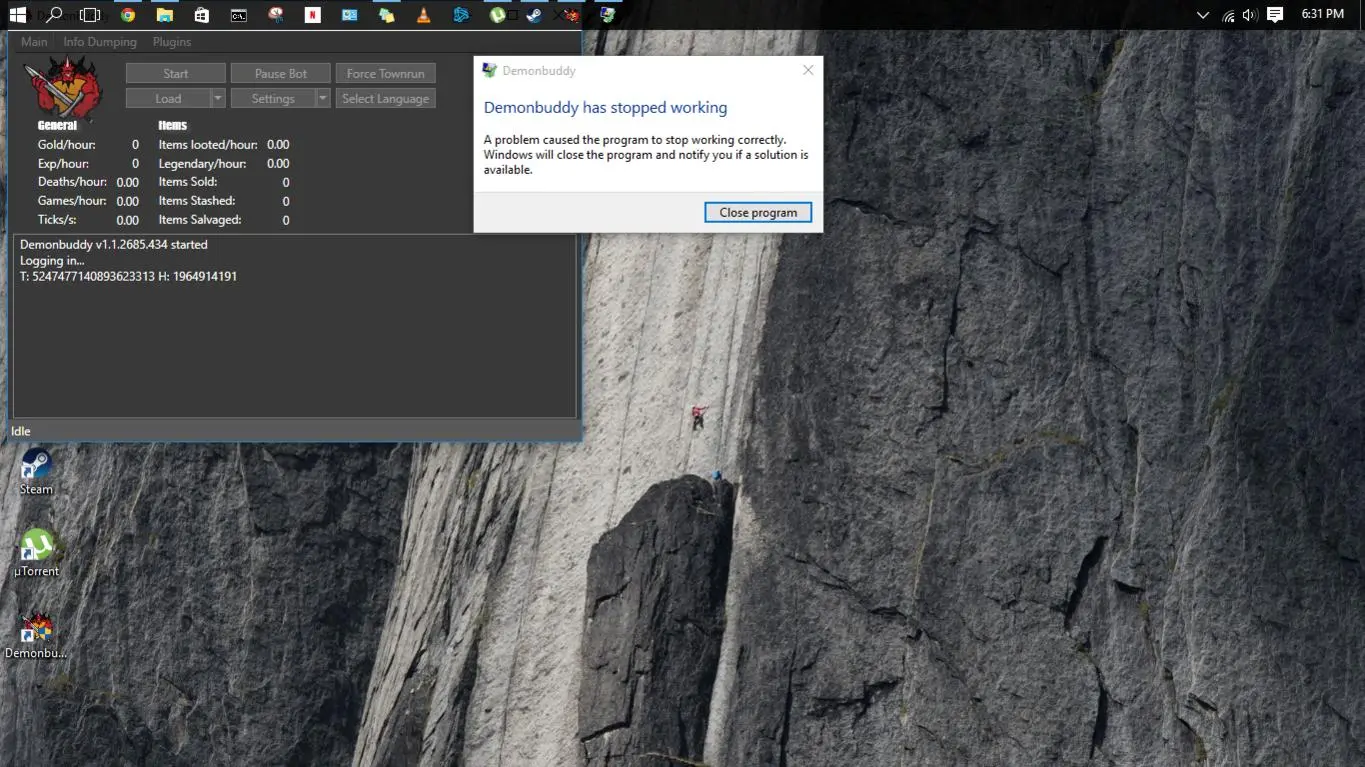Image resolution: width=1365 pixels, height=767 pixels.
Task: Click the 'Demonbuddy has stopped working' heading
Action: (x=605, y=108)
